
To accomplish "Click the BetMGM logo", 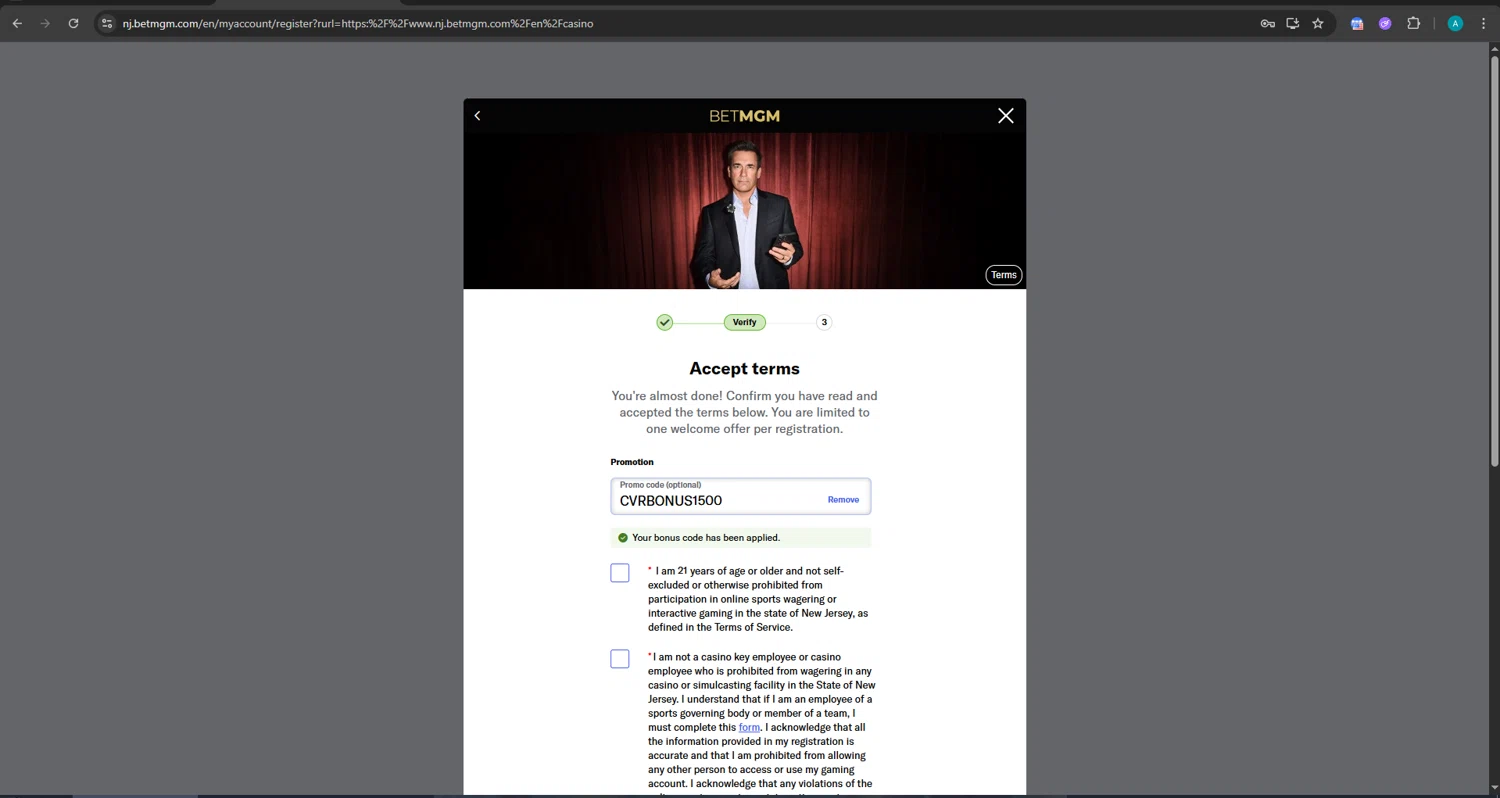I will tap(745, 116).
